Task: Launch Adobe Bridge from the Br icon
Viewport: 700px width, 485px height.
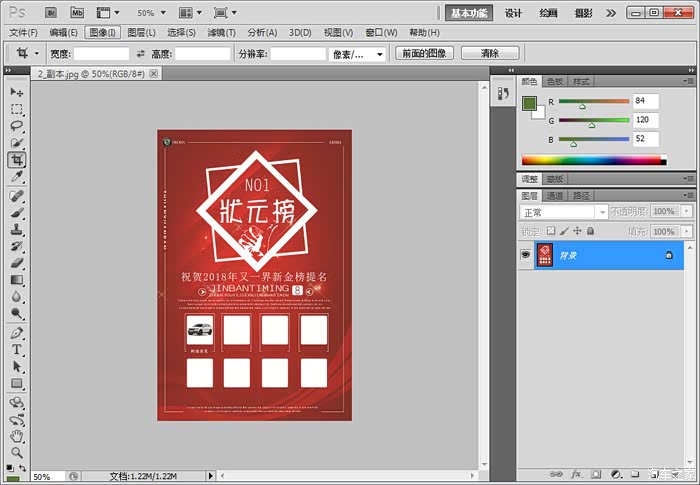Action: click(52, 12)
